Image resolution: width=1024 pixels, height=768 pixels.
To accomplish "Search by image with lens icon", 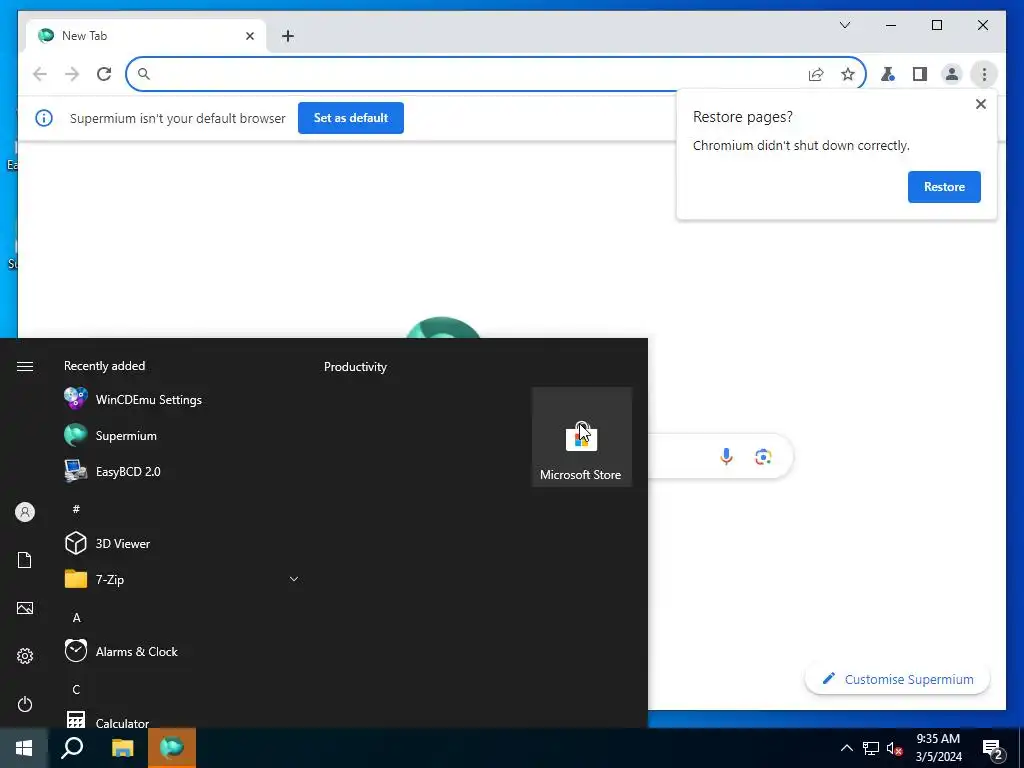I will (763, 456).
